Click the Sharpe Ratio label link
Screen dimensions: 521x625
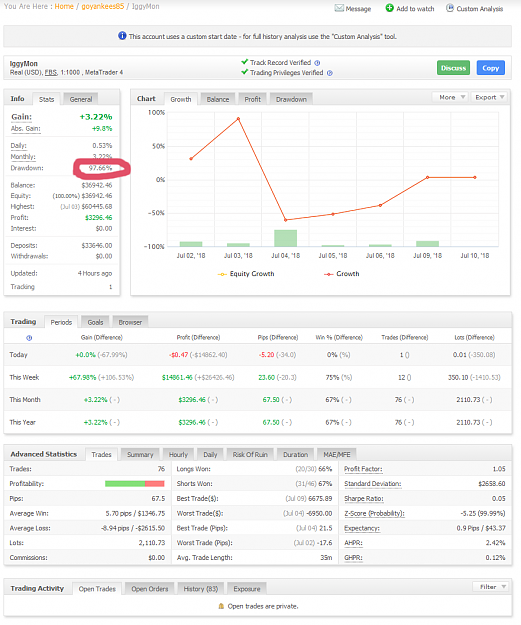(x=364, y=498)
